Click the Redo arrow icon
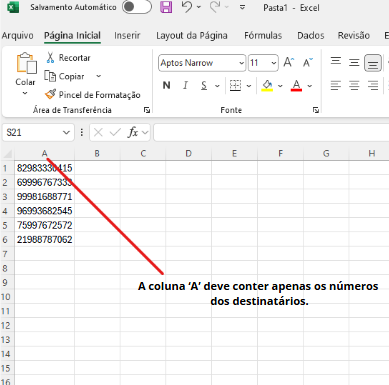 [215, 7]
